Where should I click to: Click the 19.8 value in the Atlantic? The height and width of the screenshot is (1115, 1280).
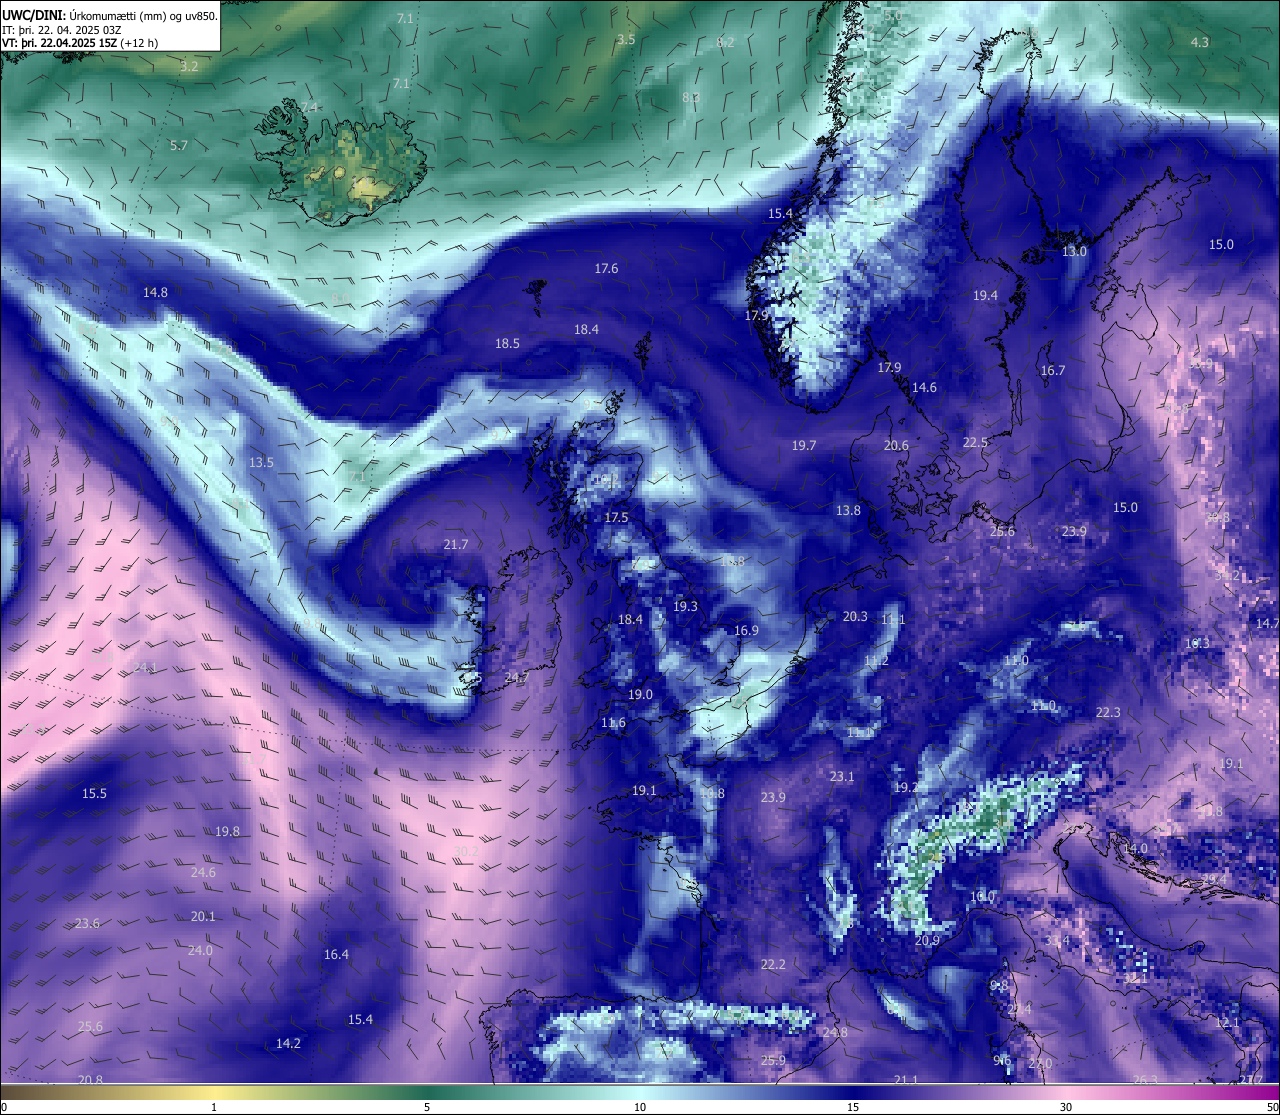(x=227, y=831)
